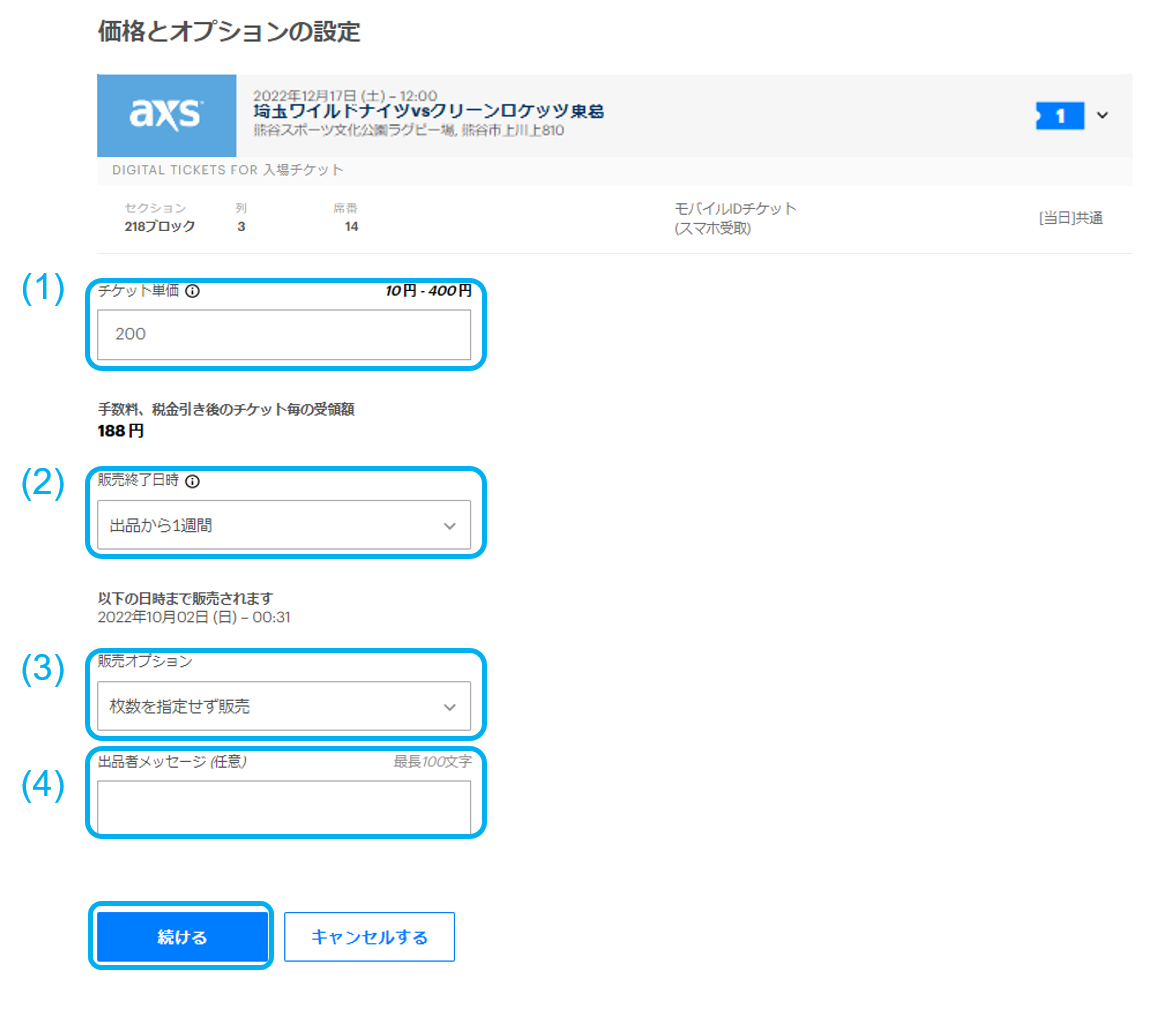The width and height of the screenshot is (1150, 1021).
Task: Click the AXS logo thumbnail
Action: click(166, 116)
